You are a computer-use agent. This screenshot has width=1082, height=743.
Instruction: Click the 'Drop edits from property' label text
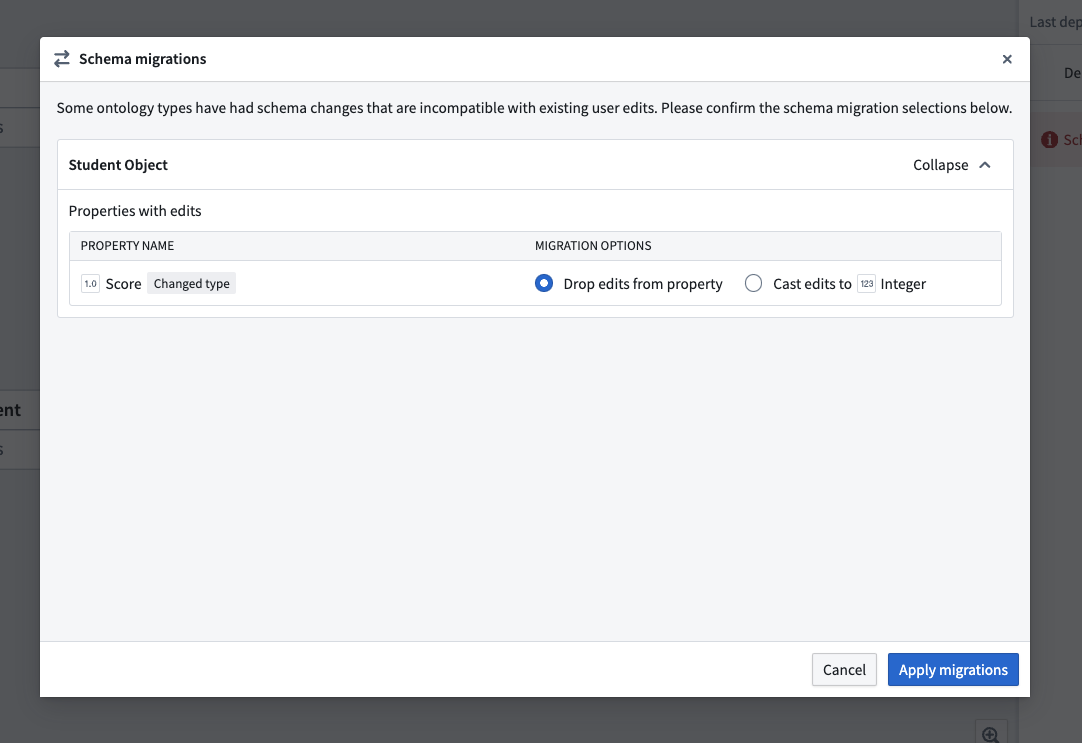pyautogui.click(x=642, y=284)
